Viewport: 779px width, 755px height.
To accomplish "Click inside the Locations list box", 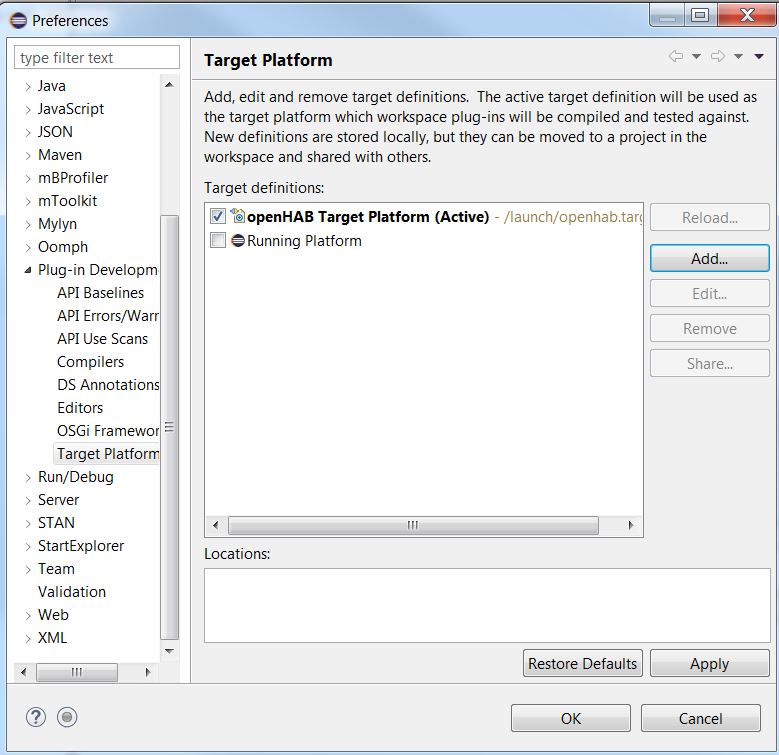I will tap(487, 605).
